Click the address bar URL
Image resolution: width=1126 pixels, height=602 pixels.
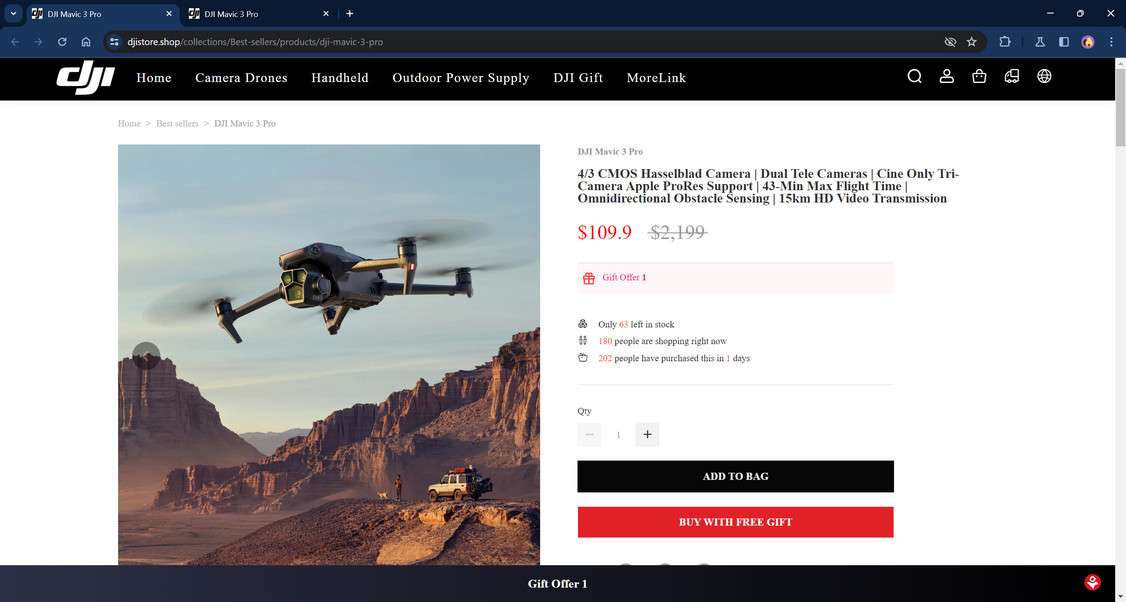[255, 42]
